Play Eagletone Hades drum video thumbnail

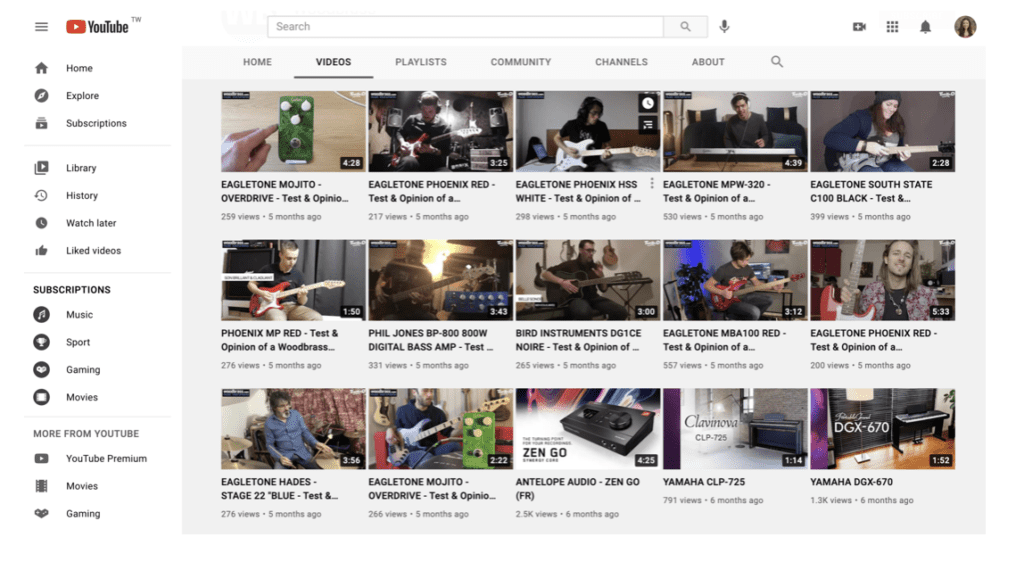[x=293, y=429]
